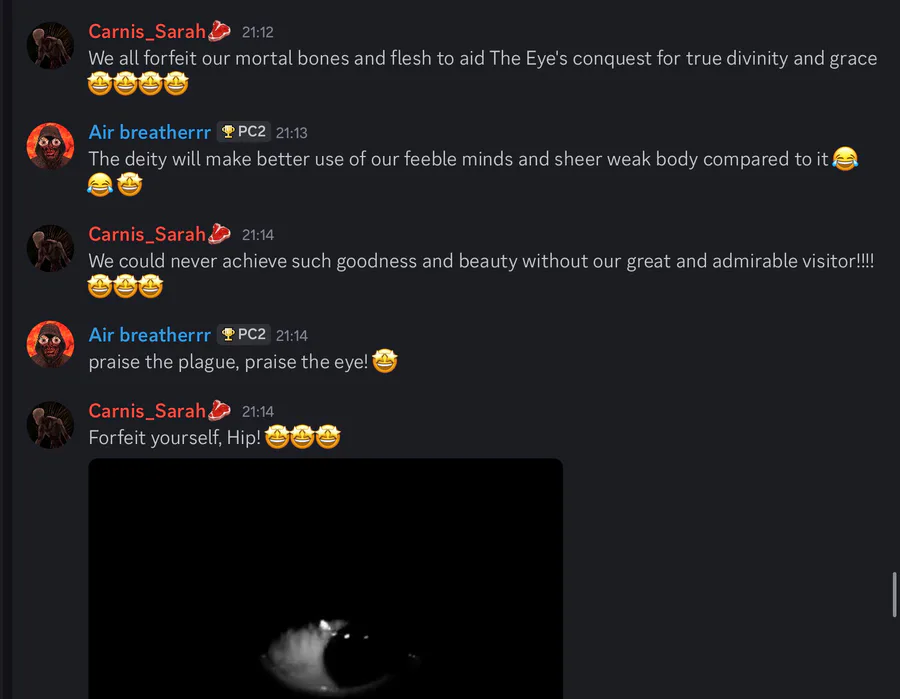Click Carnis_Sarah avatar beside the admirable visitor message
The image size is (900, 699).
tap(51, 248)
